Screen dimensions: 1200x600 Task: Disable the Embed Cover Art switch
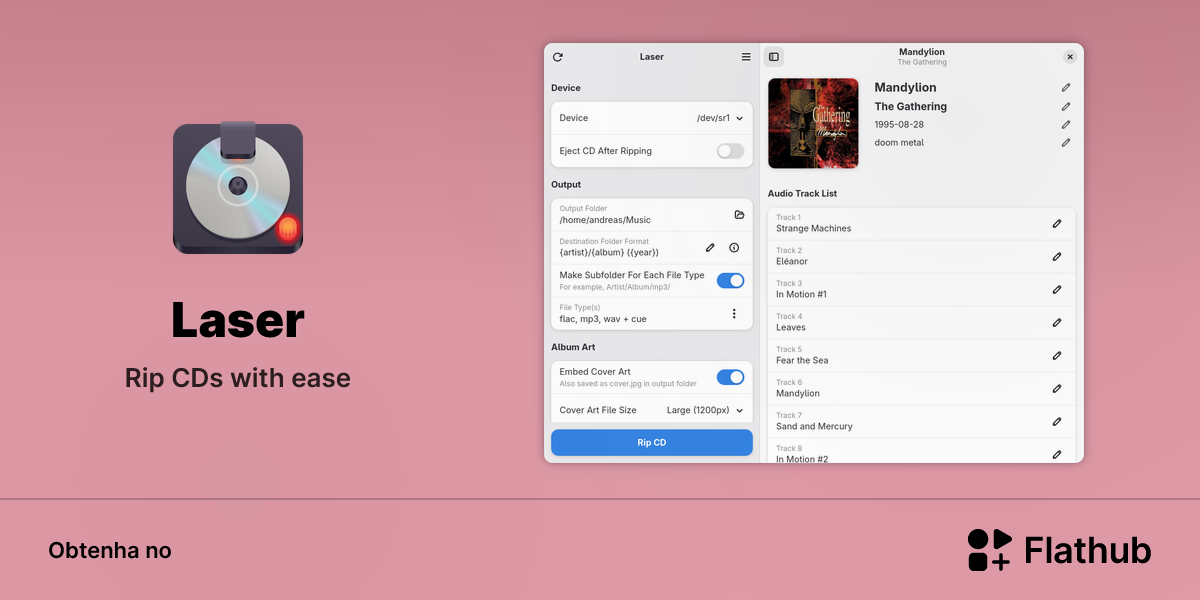(x=731, y=377)
